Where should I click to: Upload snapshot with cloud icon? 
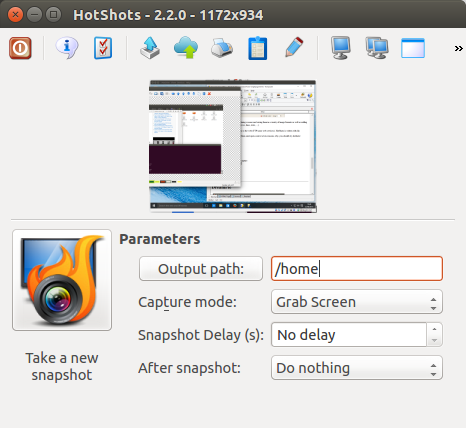pos(186,48)
